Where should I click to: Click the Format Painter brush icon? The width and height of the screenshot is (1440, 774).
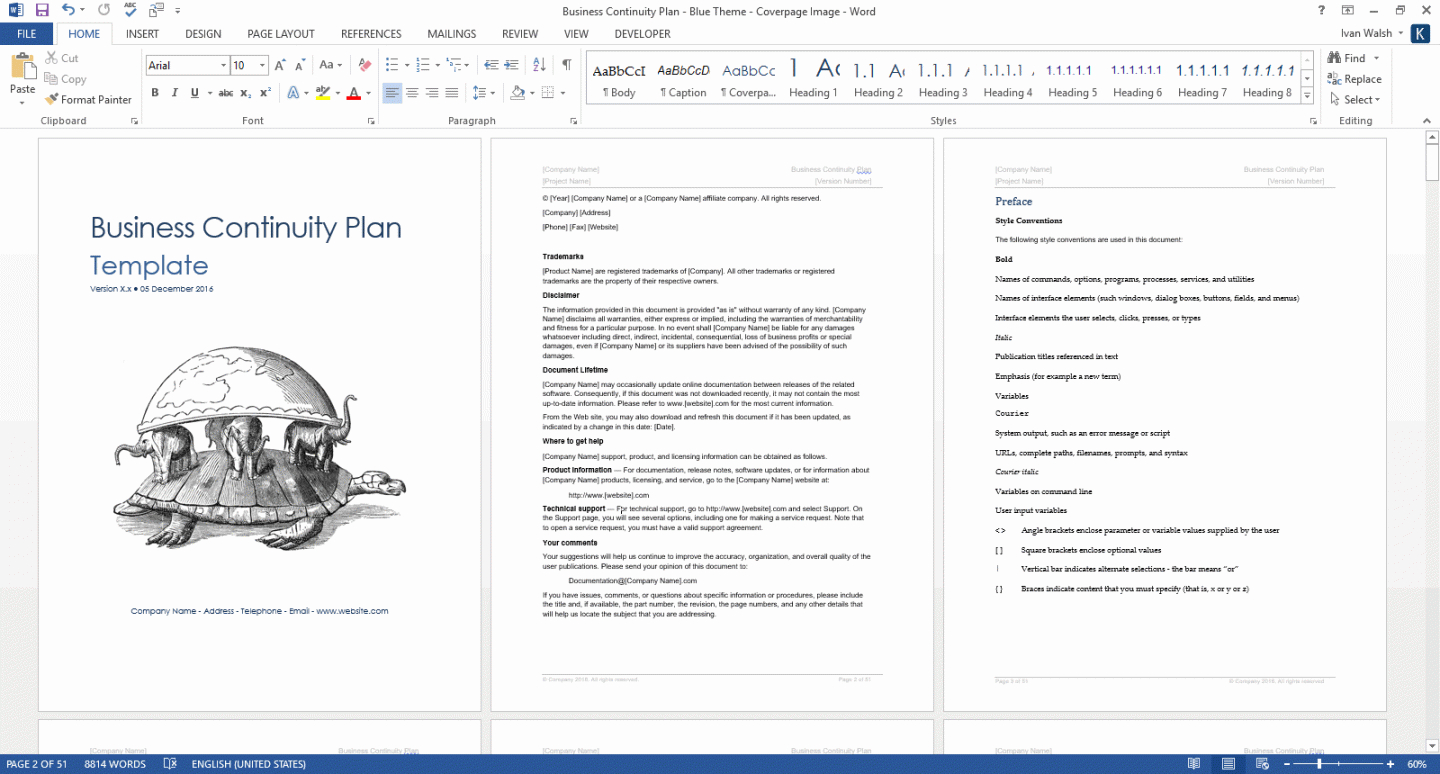coord(52,100)
